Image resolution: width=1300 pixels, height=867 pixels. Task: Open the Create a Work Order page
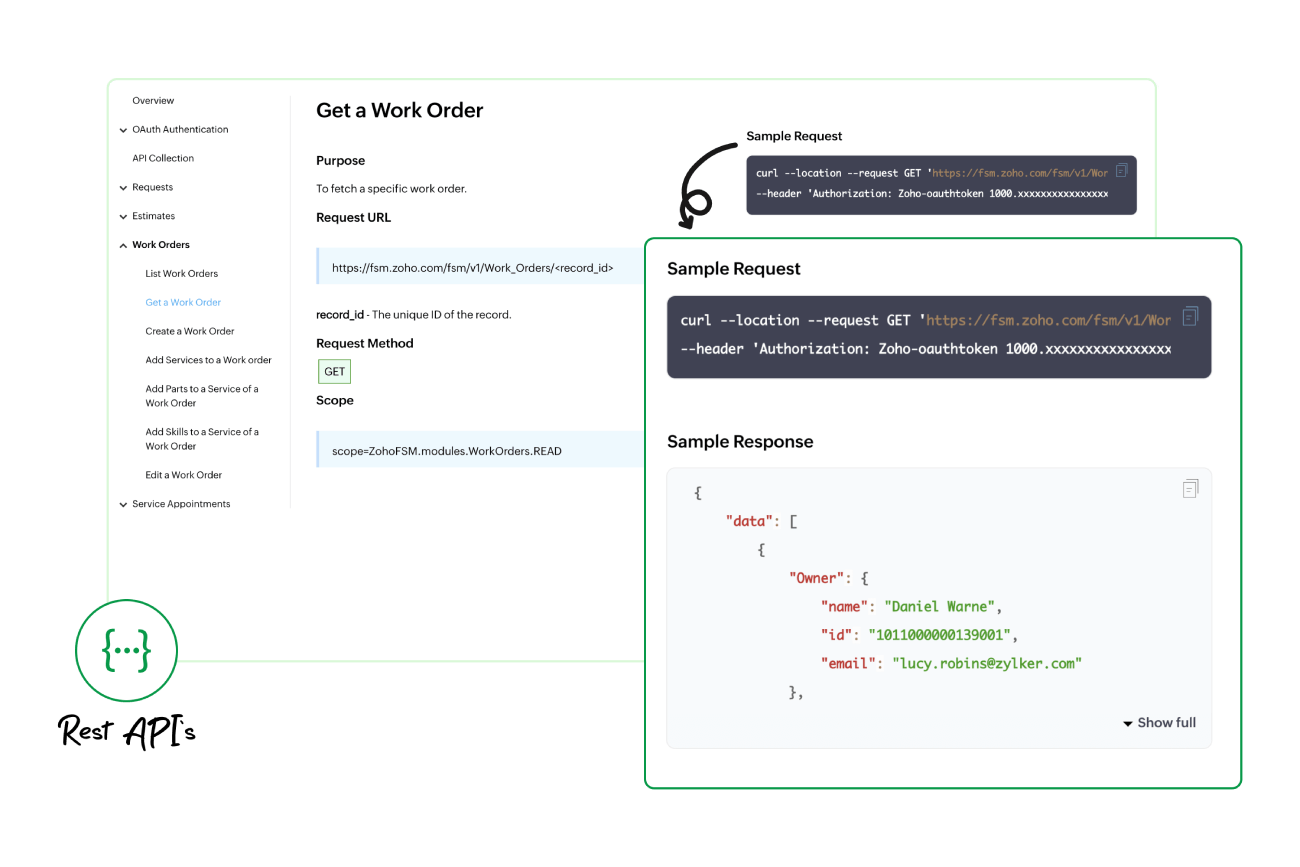click(190, 332)
